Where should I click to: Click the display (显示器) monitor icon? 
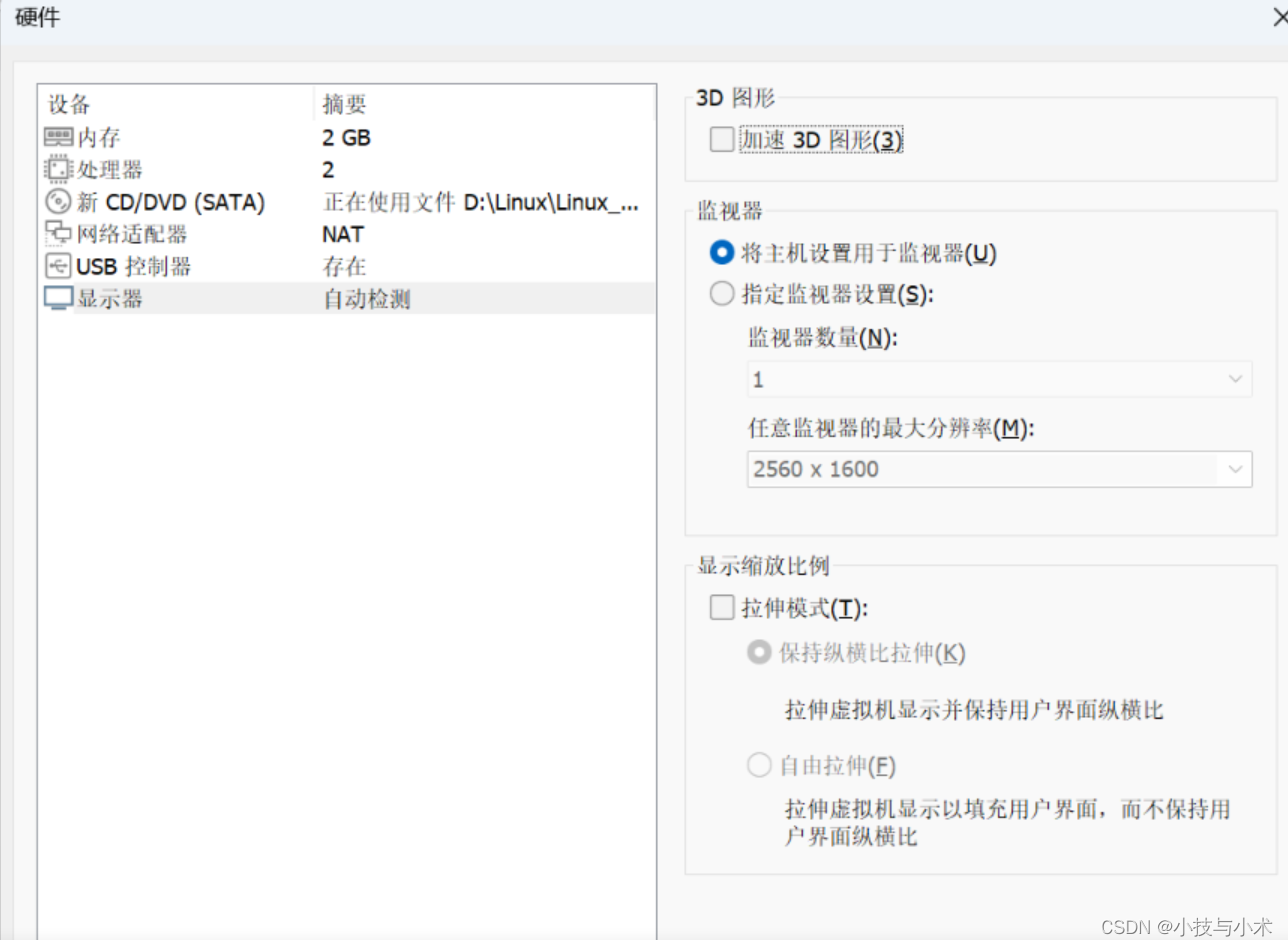coord(59,298)
